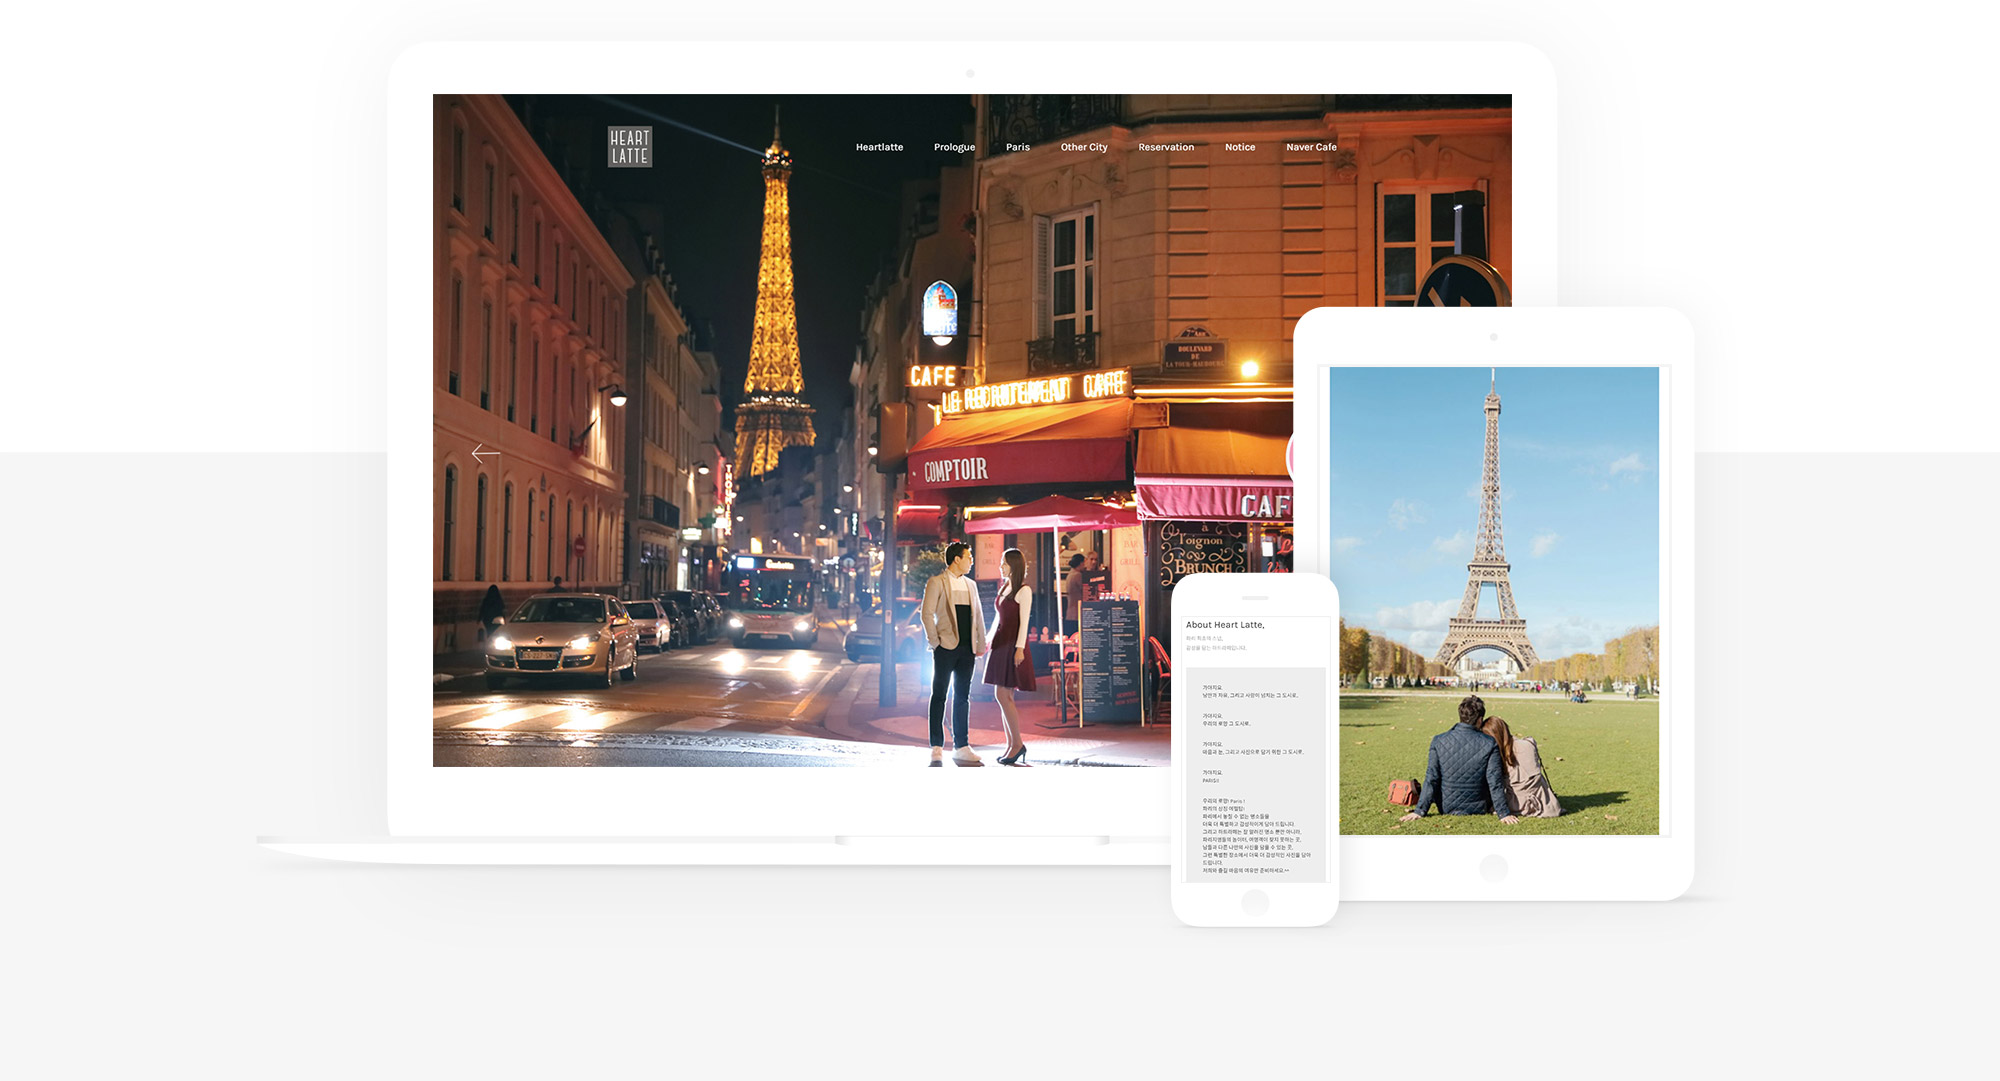2000x1081 pixels.
Task: Click the Eiffel Tower daytime photo on tablet
Action: point(1494,600)
